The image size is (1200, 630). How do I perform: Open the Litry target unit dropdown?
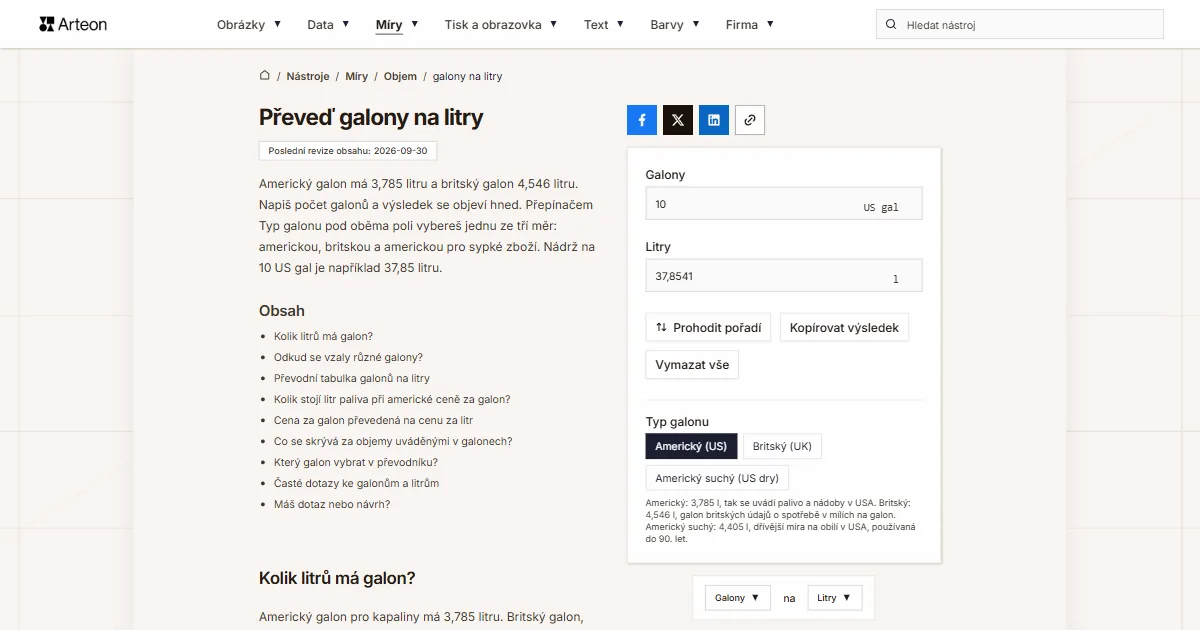click(835, 598)
